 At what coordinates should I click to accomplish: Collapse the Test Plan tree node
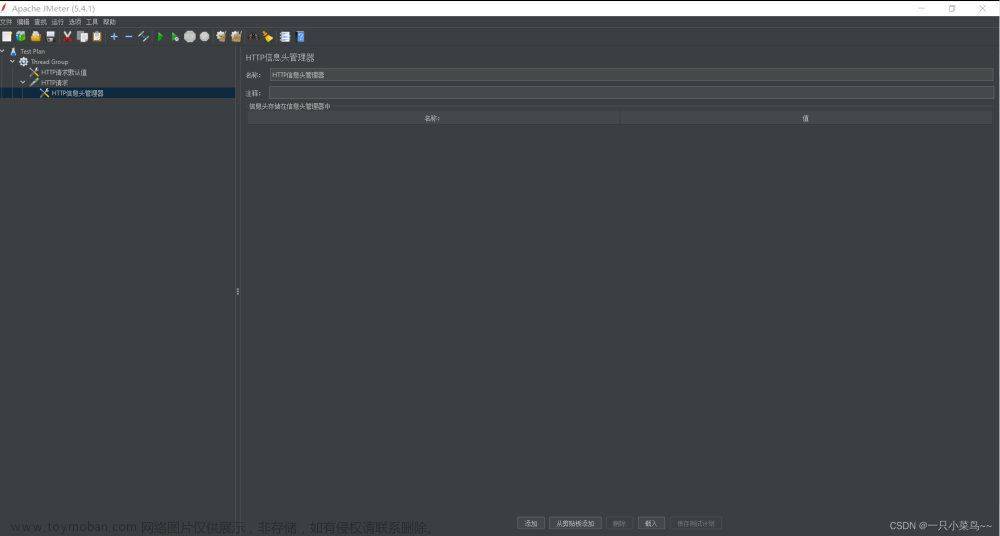point(3,51)
